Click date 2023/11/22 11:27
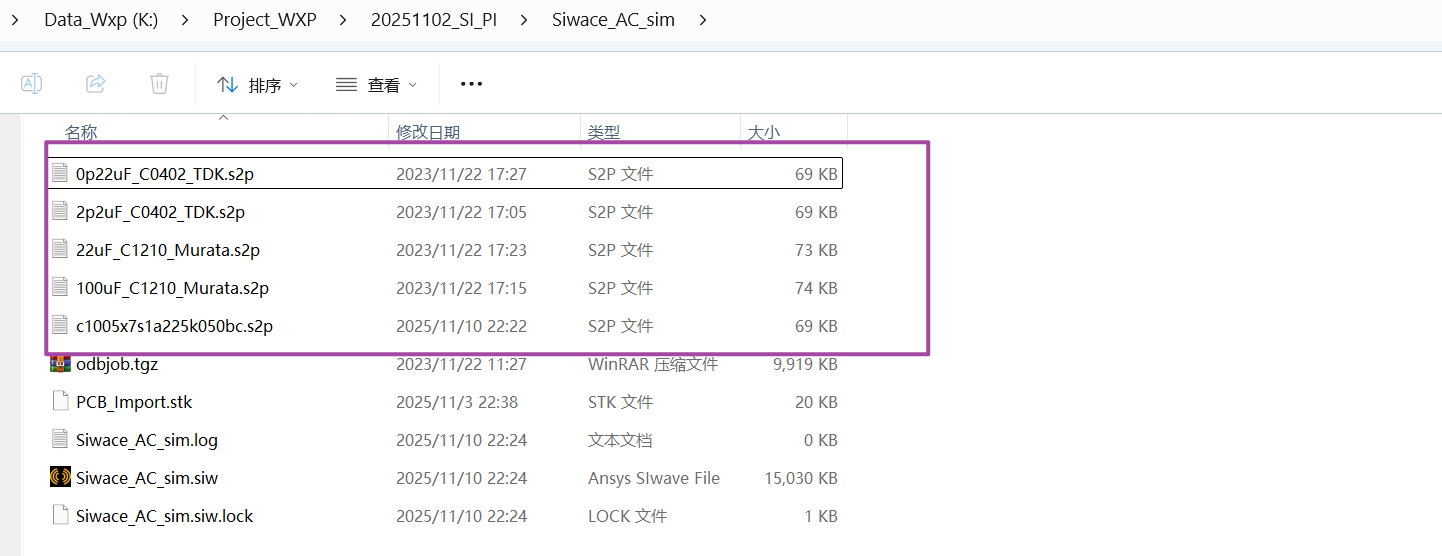The image size is (1442, 556). (461, 364)
